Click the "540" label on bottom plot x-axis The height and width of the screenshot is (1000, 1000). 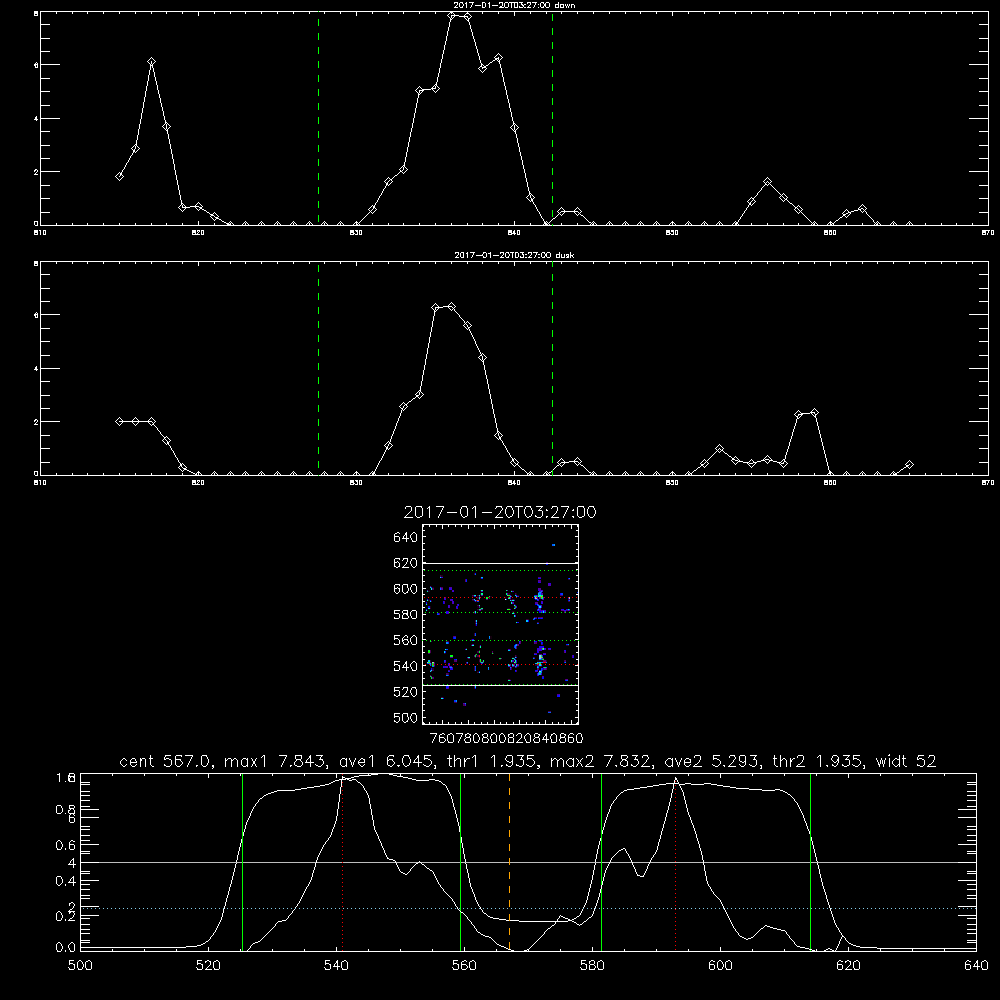[336, 966]
